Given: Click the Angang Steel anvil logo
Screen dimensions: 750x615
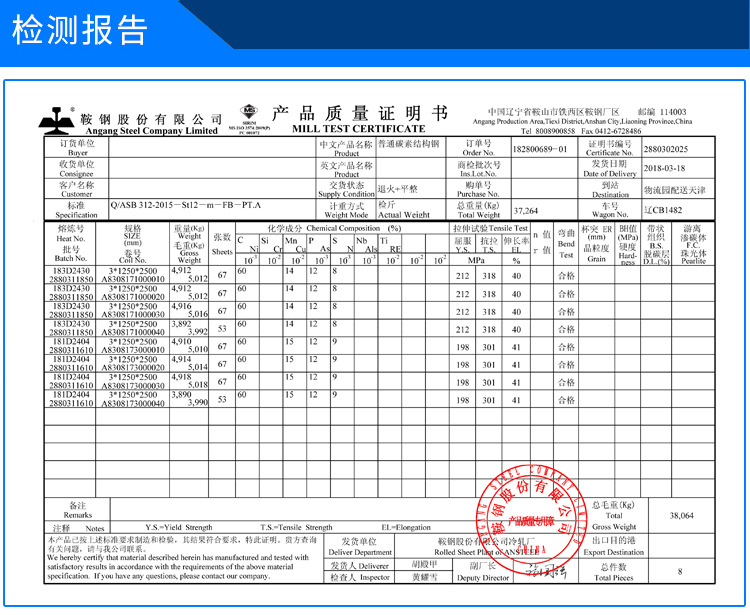Looking at the screenshot, I should [x=57, y=121].
